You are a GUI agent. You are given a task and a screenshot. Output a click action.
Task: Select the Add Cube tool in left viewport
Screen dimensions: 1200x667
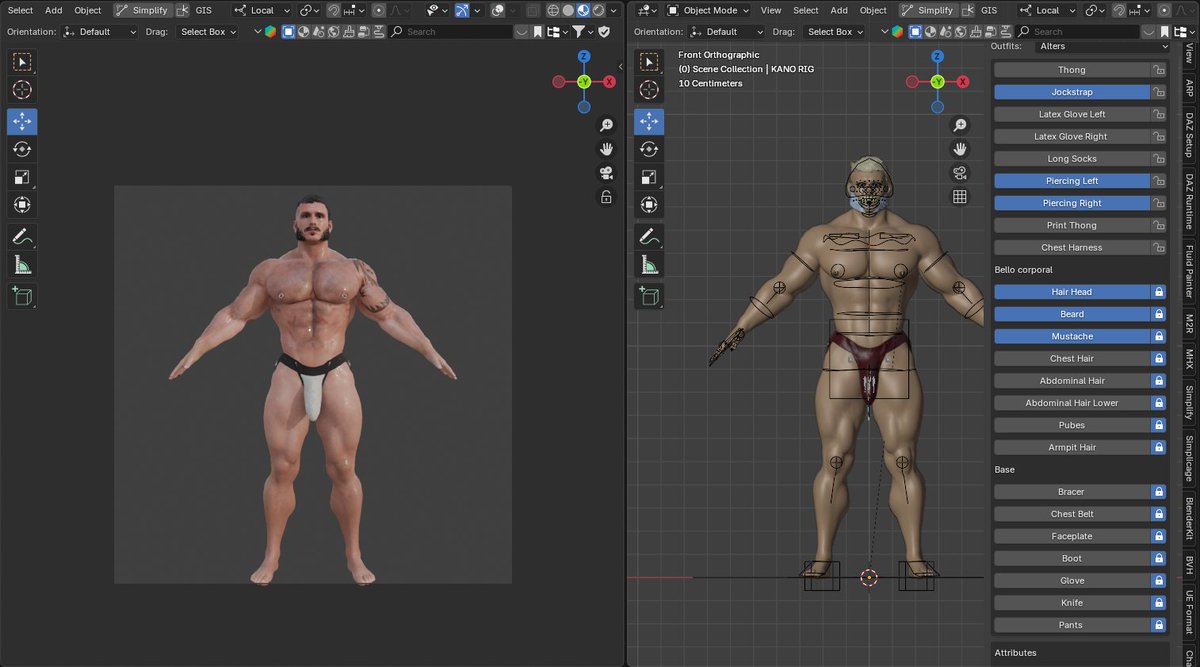[x=22, y=296]
